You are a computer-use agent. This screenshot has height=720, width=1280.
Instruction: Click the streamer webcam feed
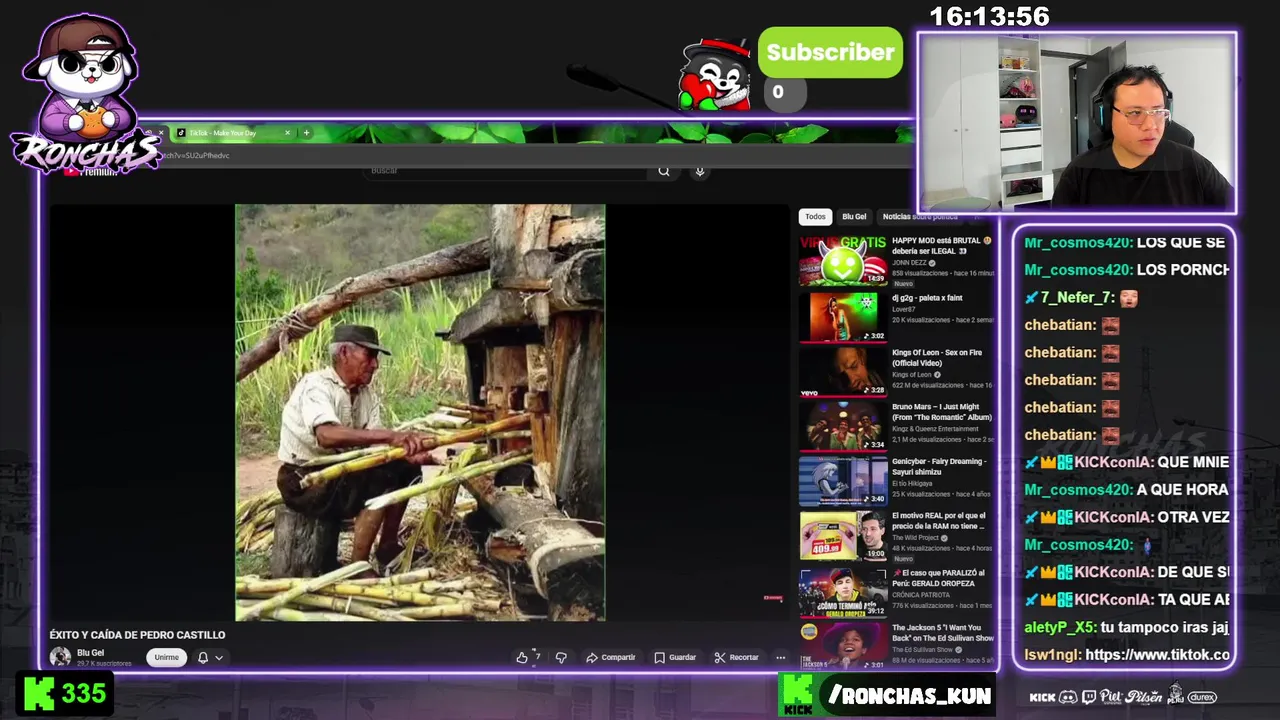(x=1077, y=122)
